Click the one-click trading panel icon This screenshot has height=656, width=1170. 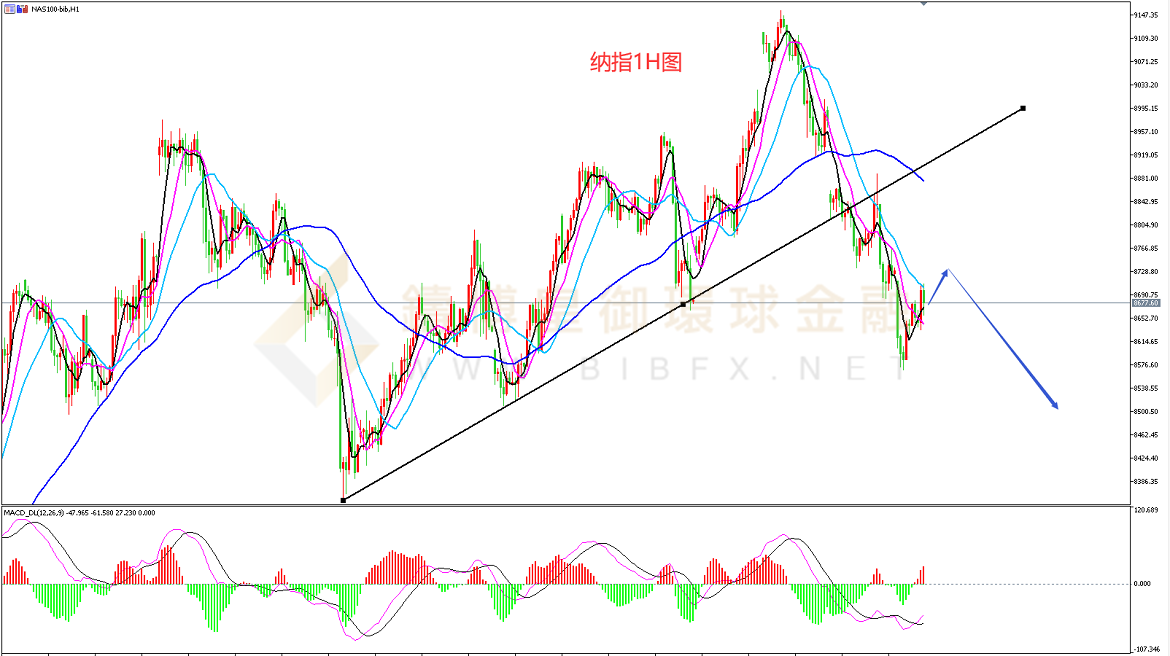coord(7,8)
